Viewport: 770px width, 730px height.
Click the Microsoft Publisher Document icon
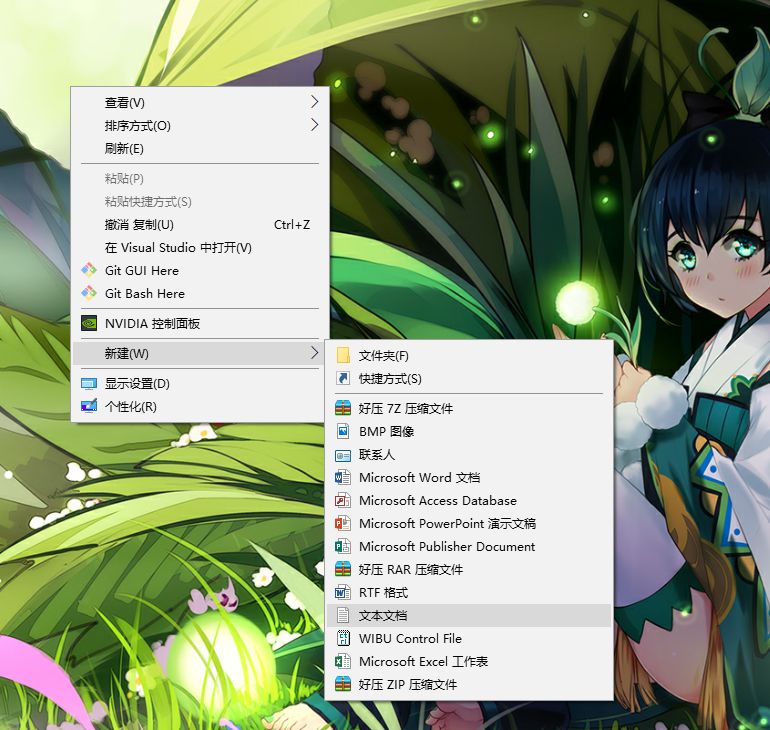click(343, 546)
